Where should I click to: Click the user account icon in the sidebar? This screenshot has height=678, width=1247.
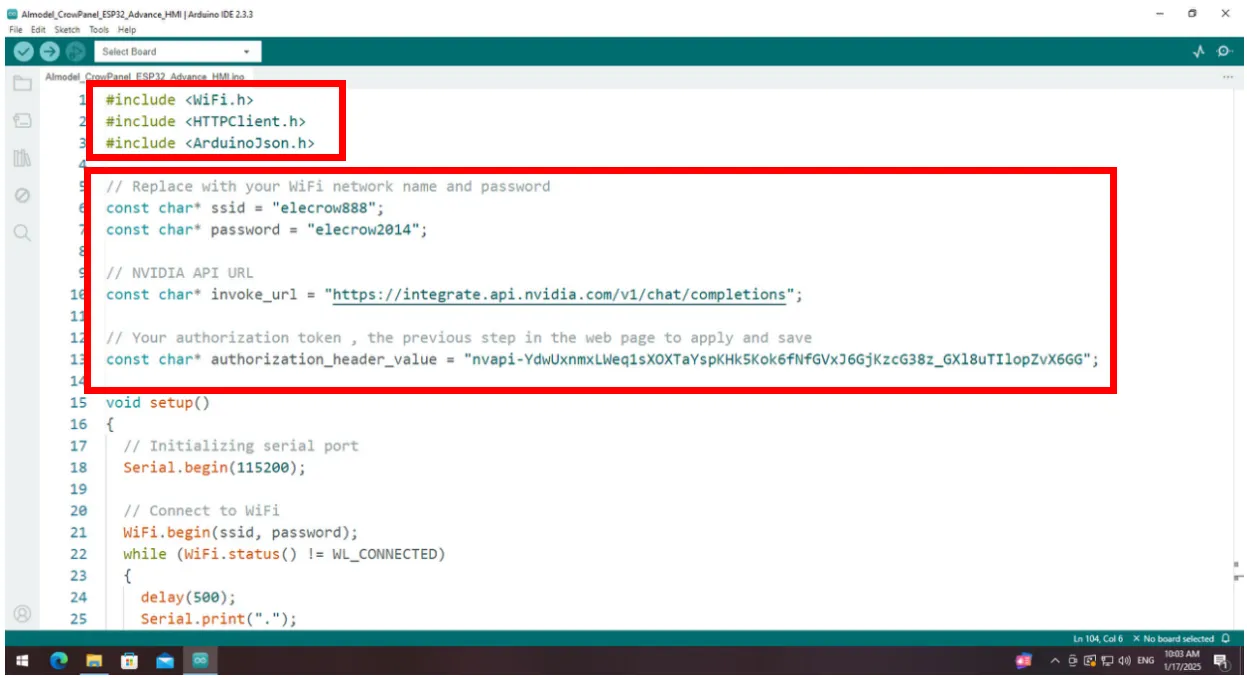pos(22,613)
